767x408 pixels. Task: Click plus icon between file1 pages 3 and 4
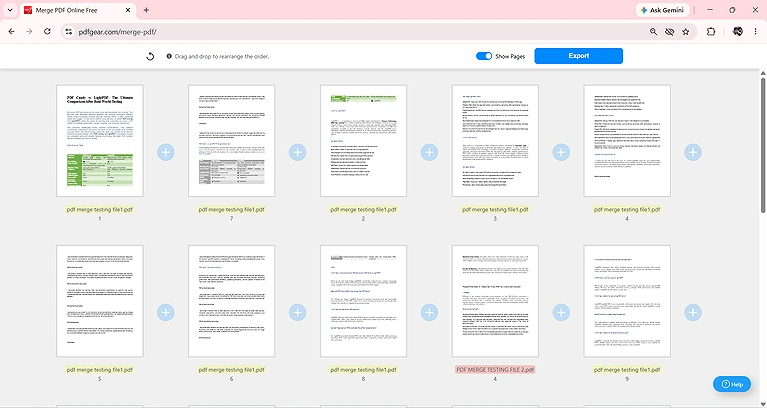pyautogui.click(x=561, y=152)
